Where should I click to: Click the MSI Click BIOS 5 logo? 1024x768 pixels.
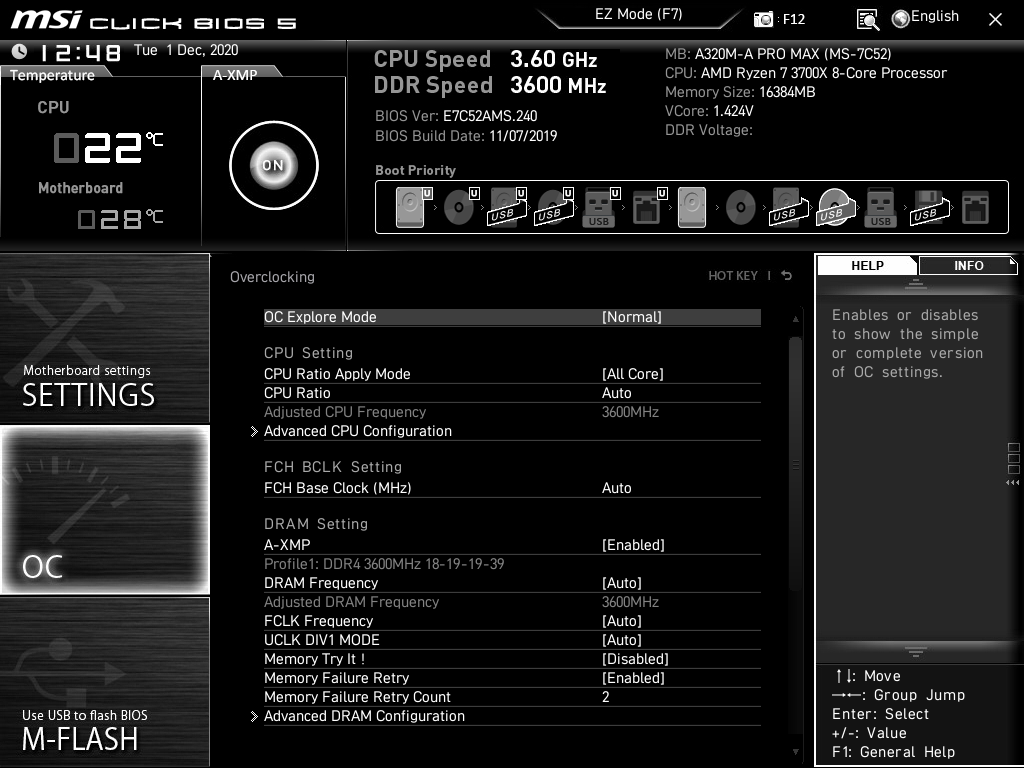[153, 20]
